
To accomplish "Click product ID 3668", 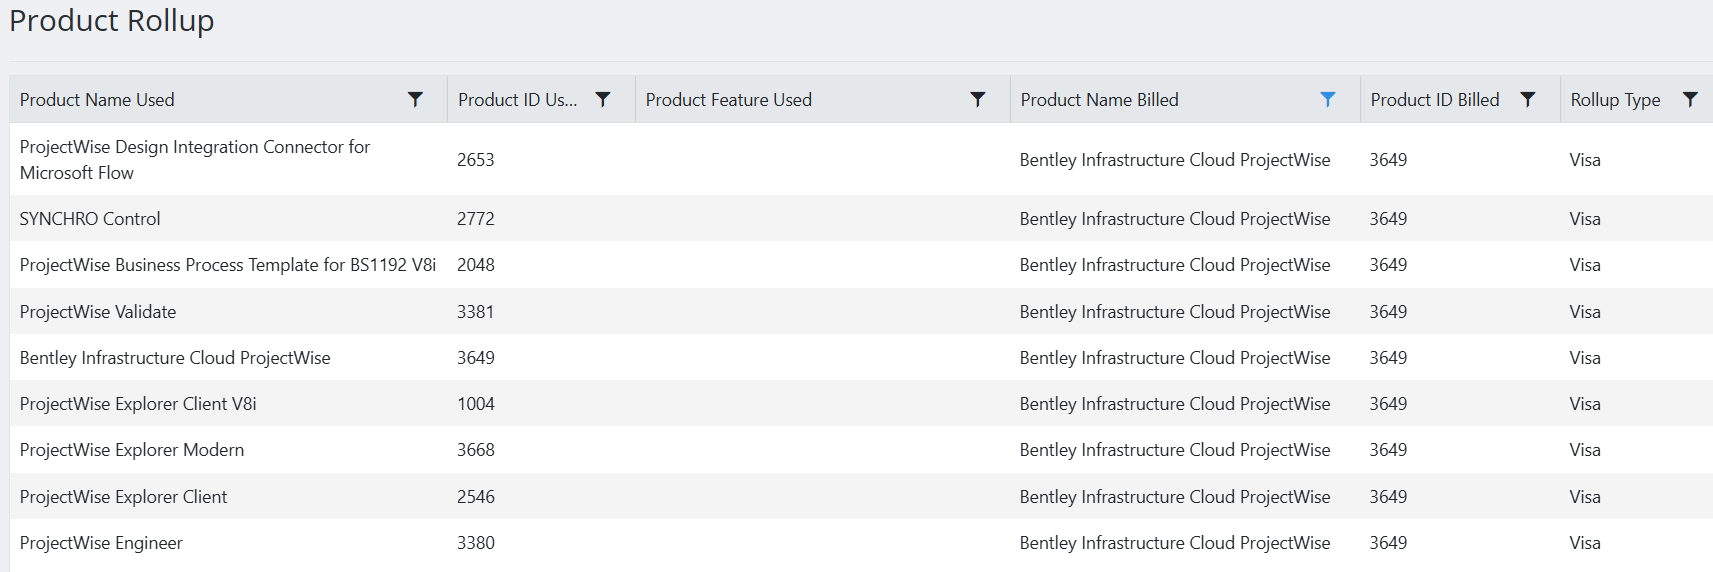I will [476, 450].
